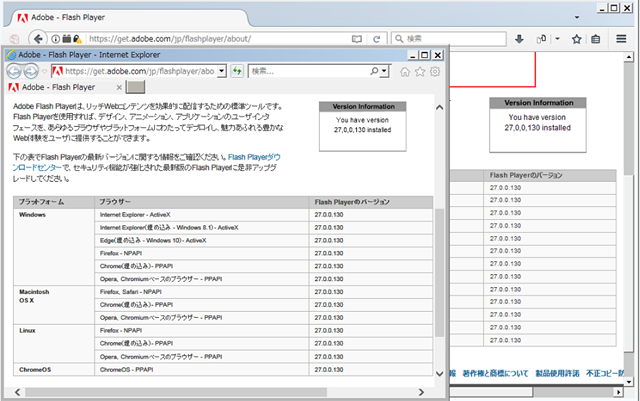Viewport: 640px width, 401px height.
Task: Click the Flash Player version column header in IE
Action: (371, 202)
